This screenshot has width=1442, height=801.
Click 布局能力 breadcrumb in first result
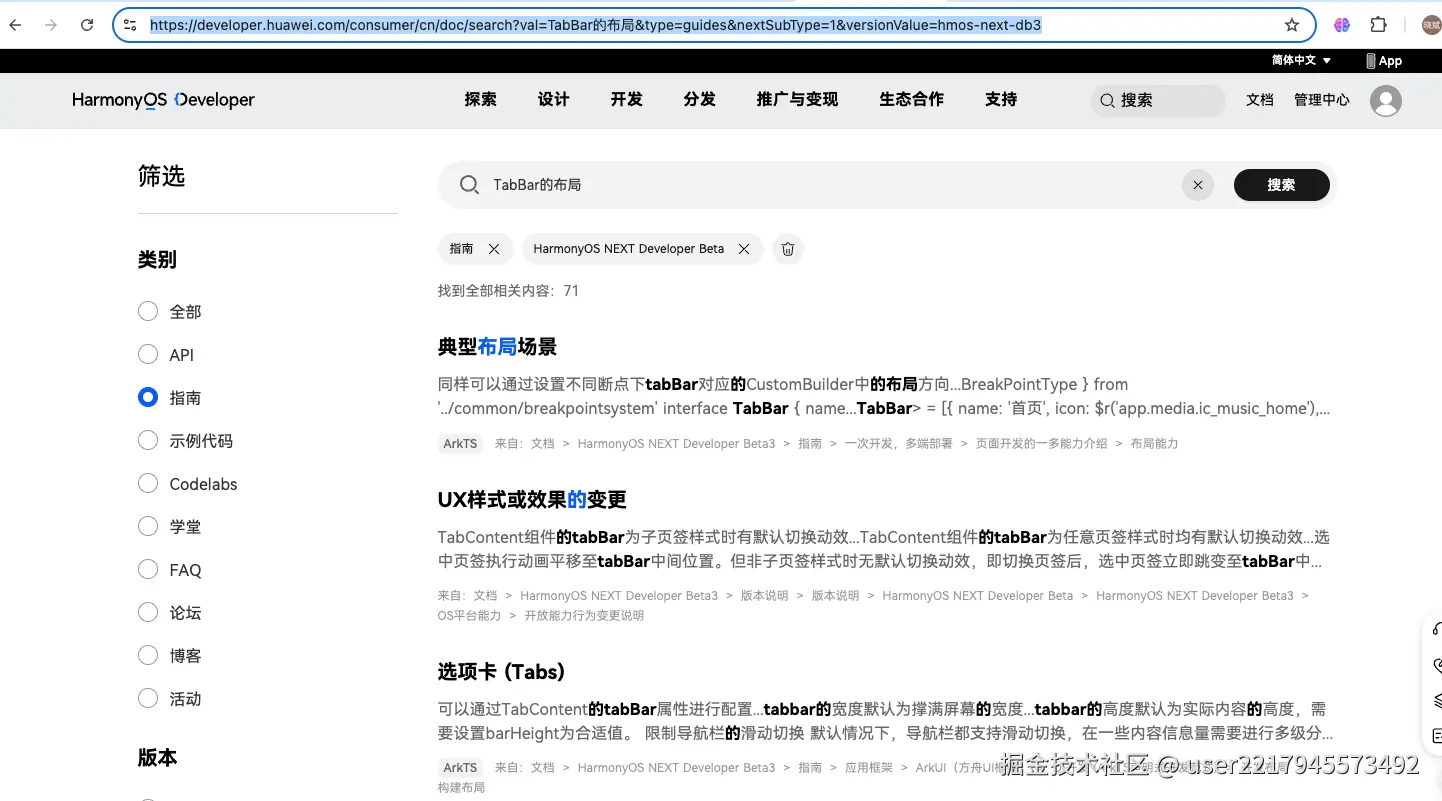pyautogui.click(x=1154, y=444)
